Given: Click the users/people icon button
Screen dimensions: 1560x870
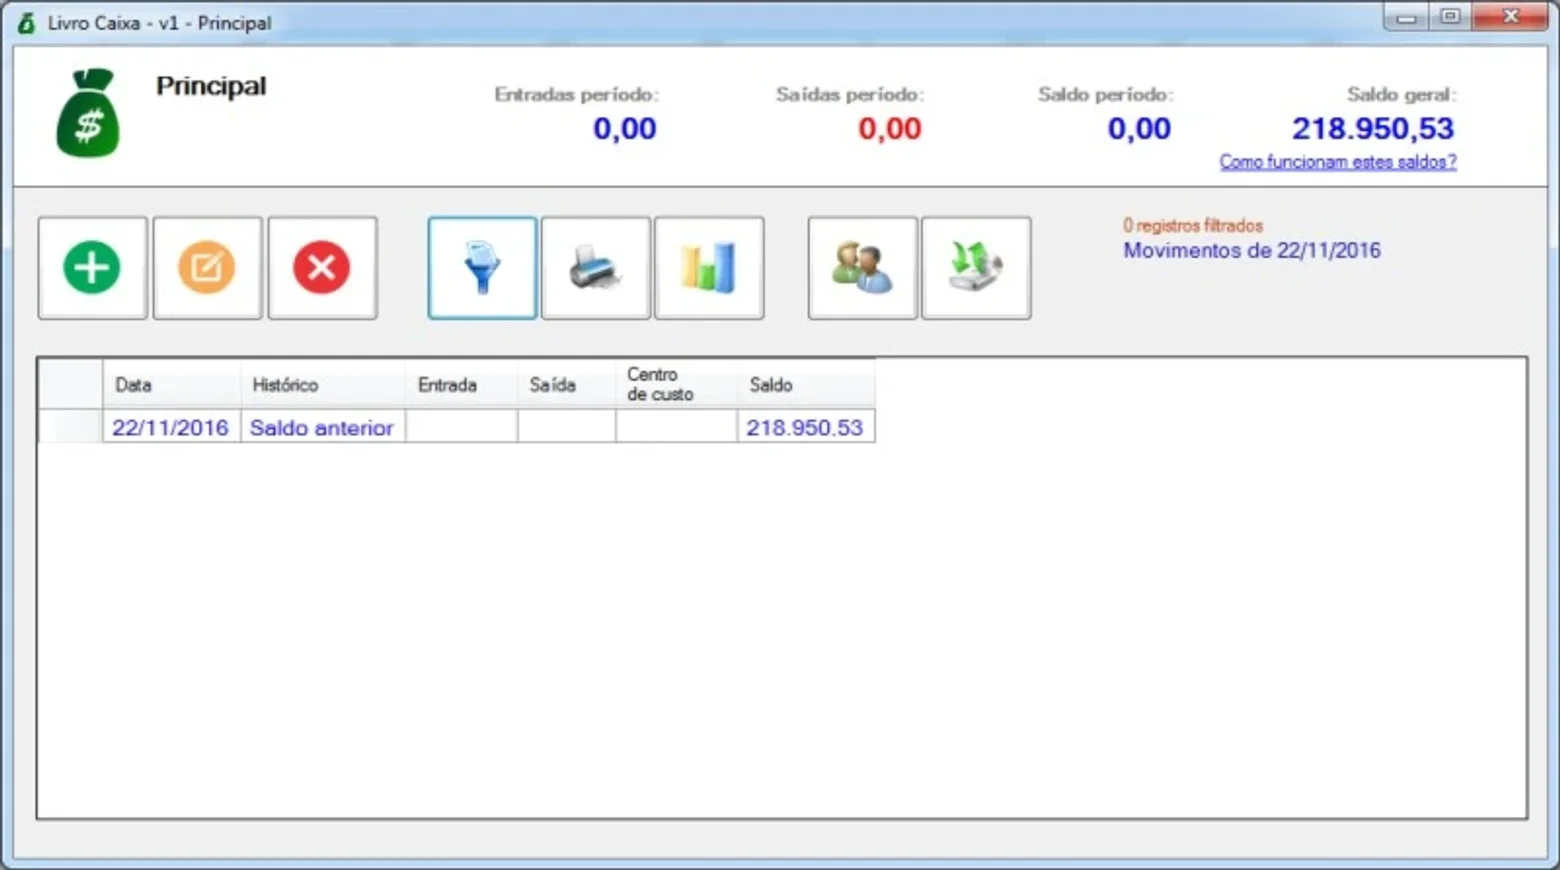Looking at the screenshot, I should [862, 268].
